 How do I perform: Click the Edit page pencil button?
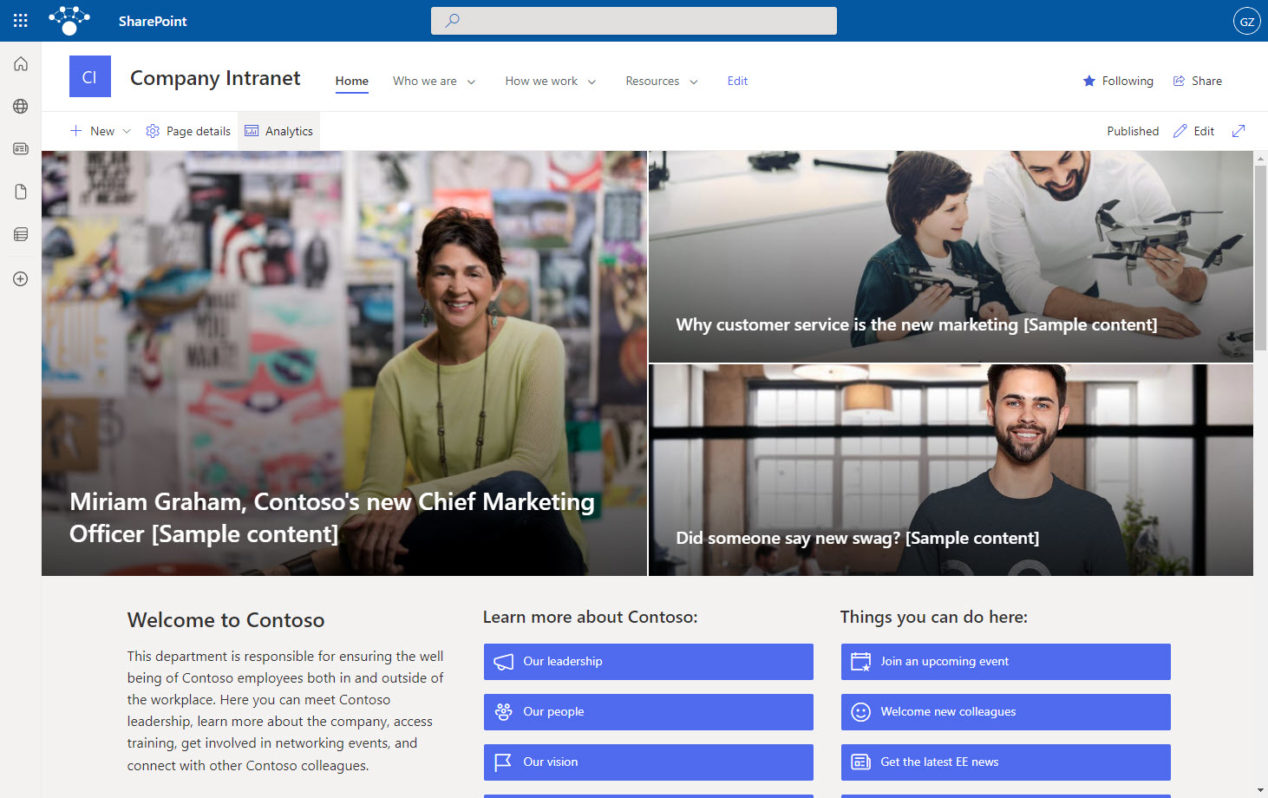pos(1194,131)
